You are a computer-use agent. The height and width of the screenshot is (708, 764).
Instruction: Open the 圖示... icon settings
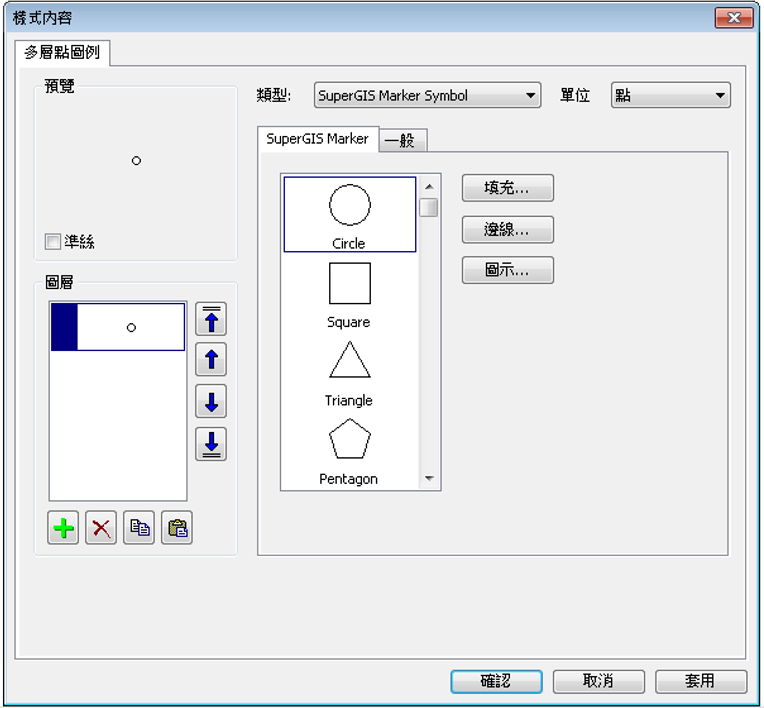508,270
